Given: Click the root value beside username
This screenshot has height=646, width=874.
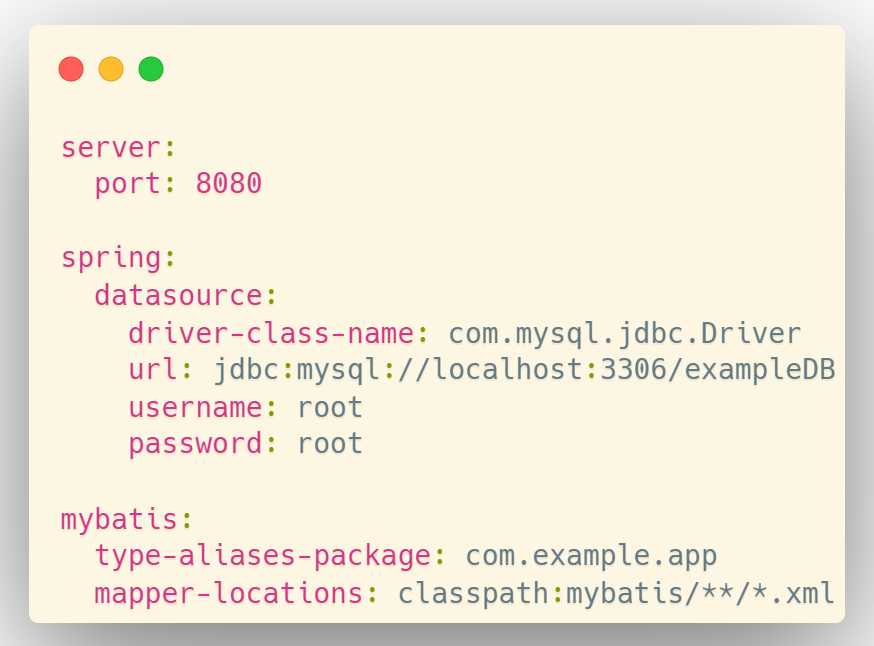Looking at the screenshot, I should pos(329,407).
